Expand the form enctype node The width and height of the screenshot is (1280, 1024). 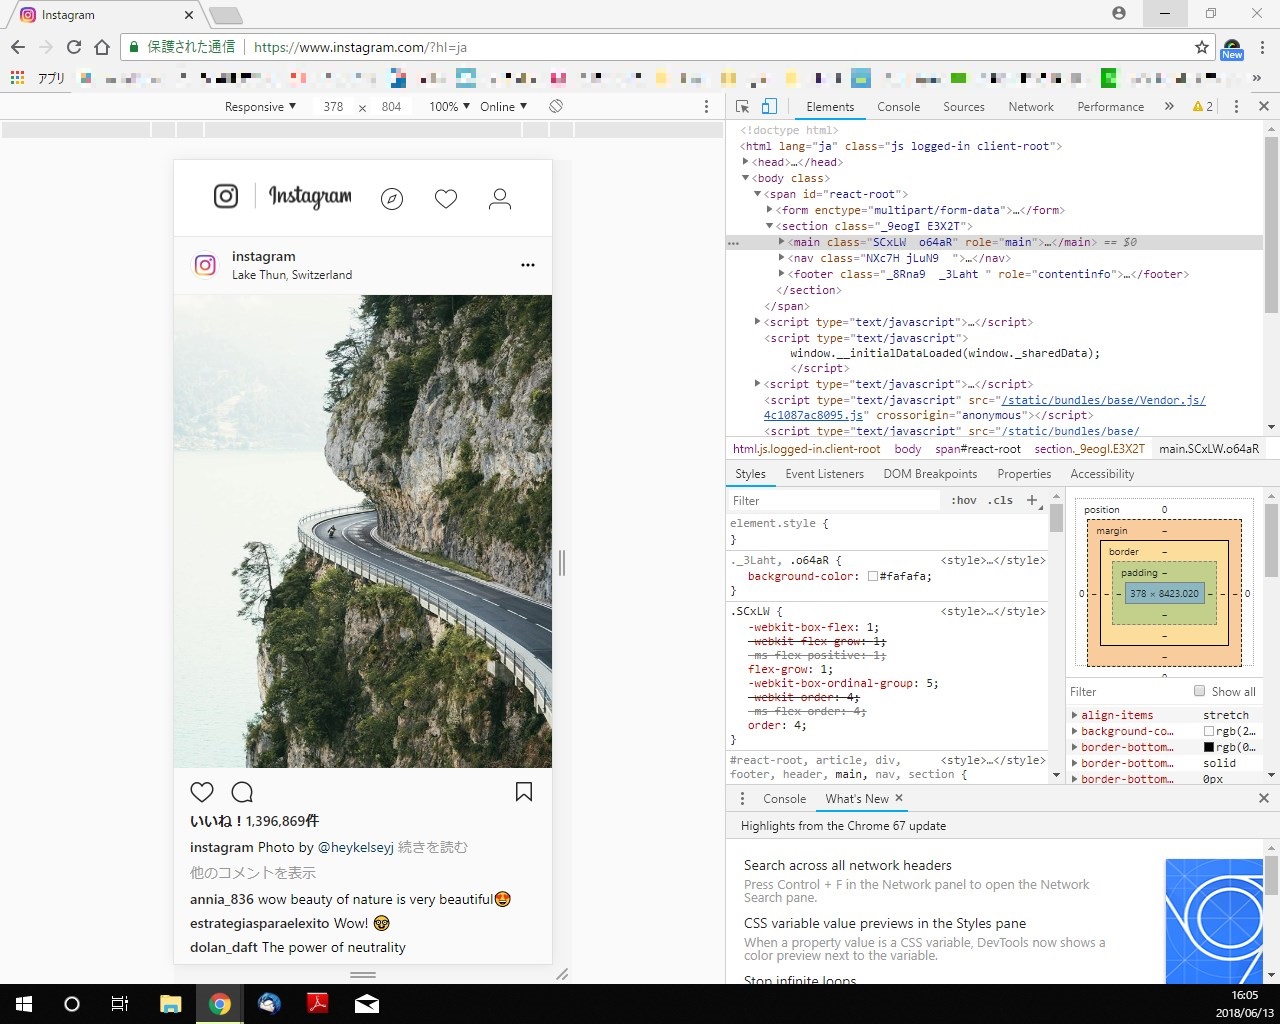(x=770, y=210)
